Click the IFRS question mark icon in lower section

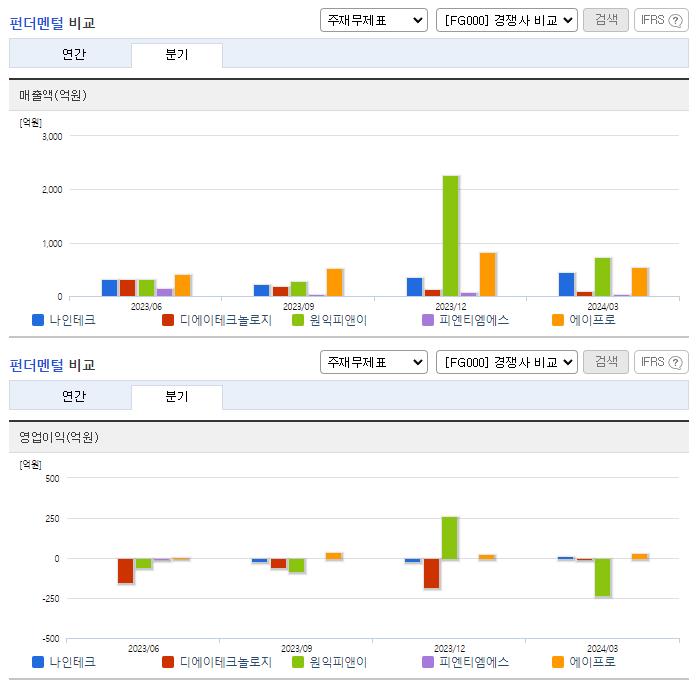(x=675, y=363)
